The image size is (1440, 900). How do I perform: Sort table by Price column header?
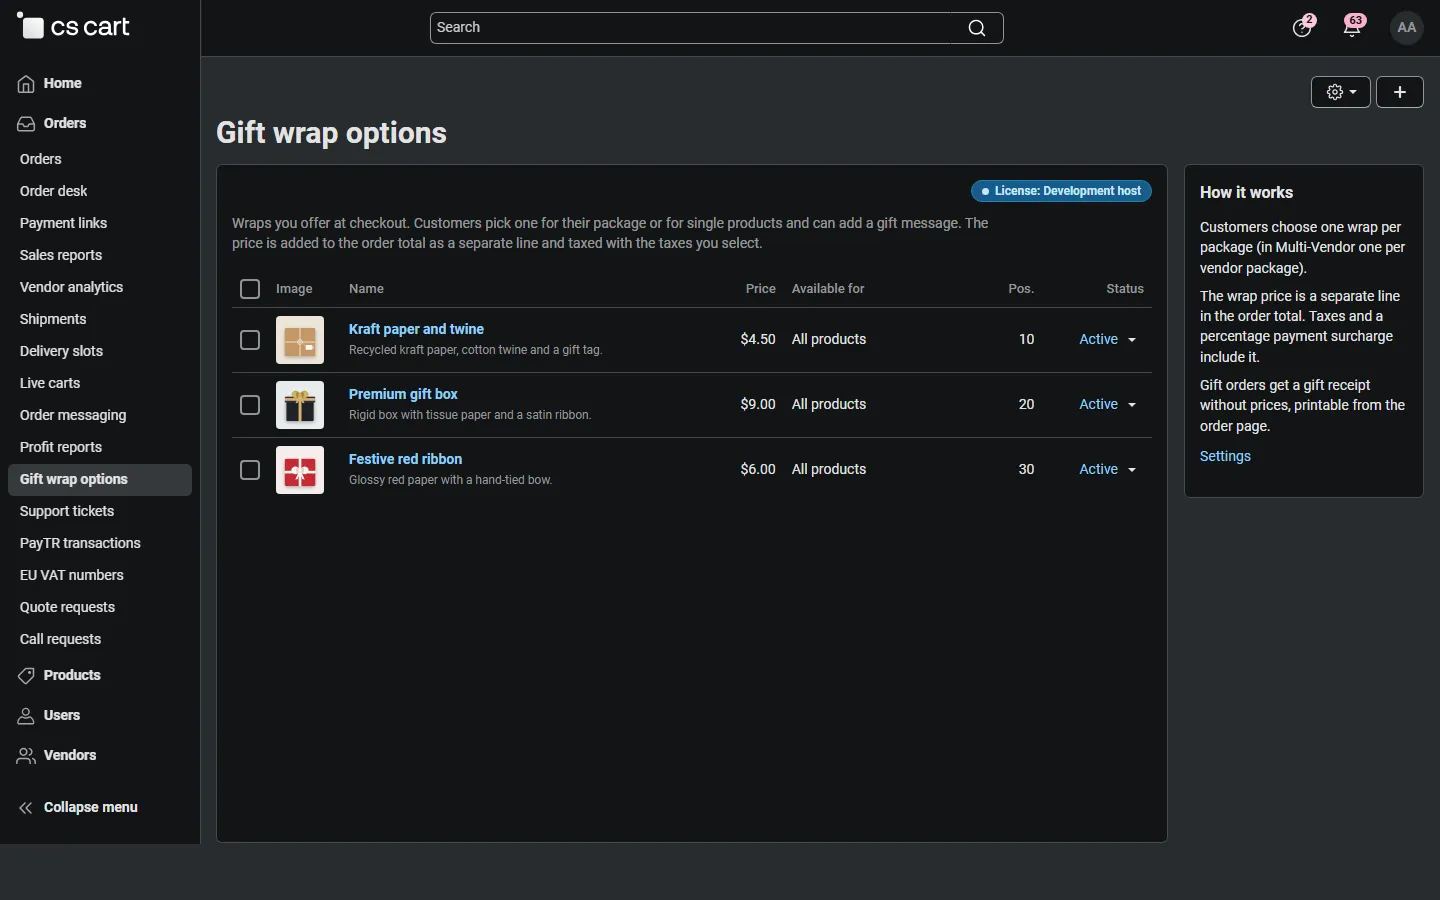point(760,289)
